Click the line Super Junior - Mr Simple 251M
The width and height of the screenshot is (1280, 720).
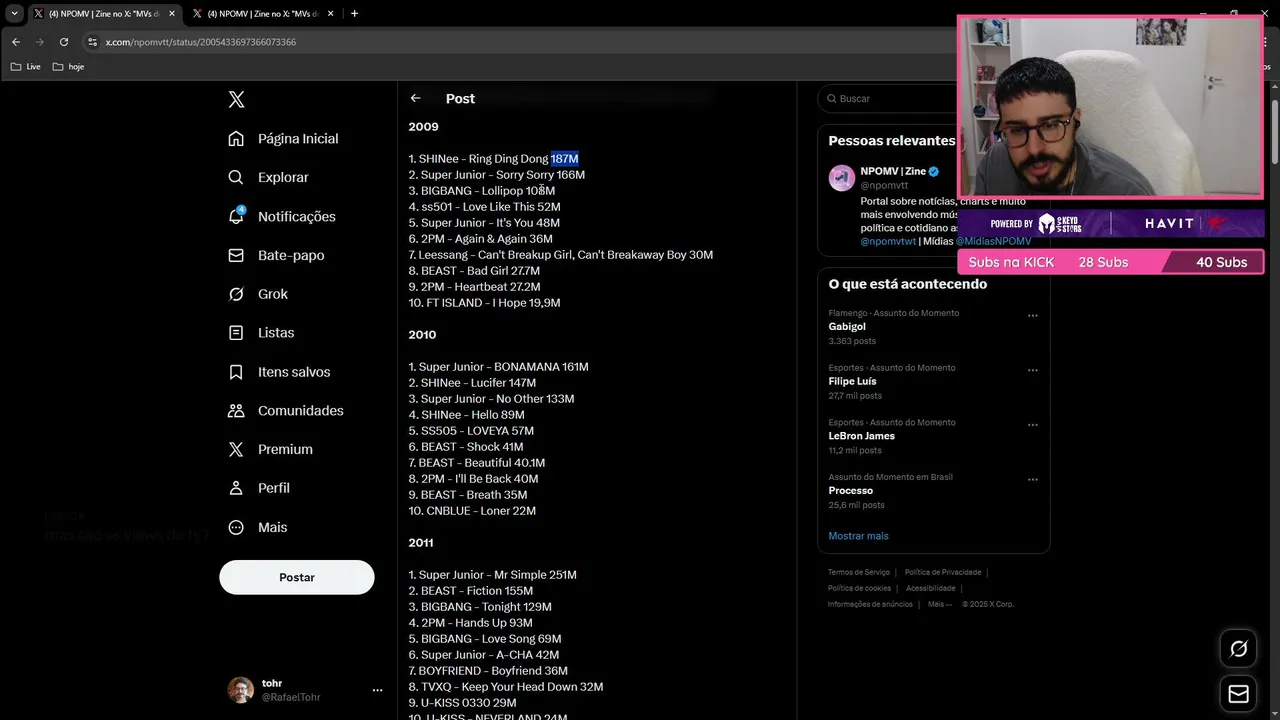(x=492, y=575)
